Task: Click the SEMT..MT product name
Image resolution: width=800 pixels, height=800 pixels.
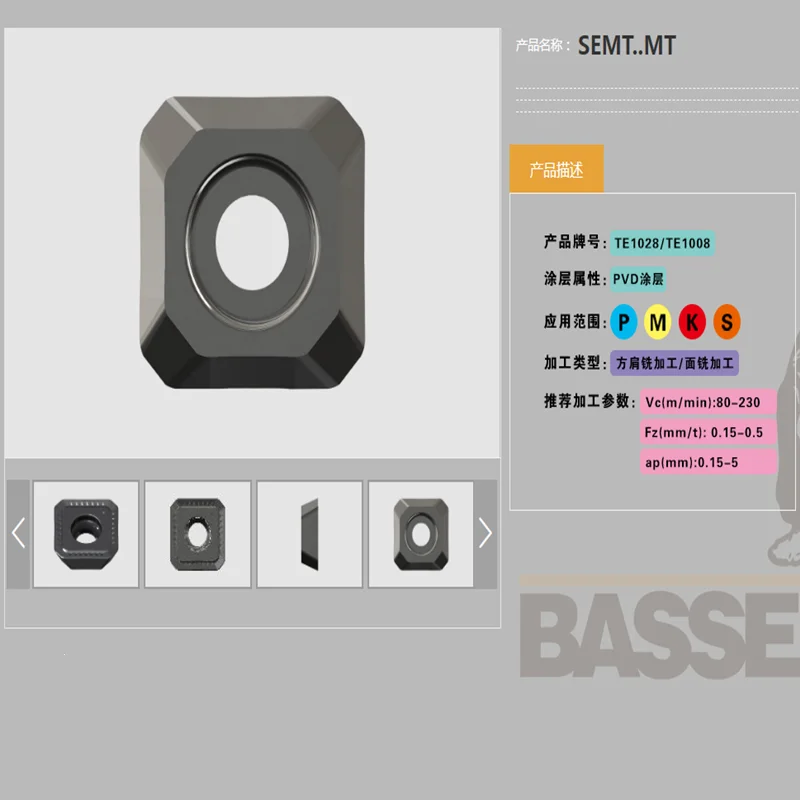Action: (x=627, y=45)
